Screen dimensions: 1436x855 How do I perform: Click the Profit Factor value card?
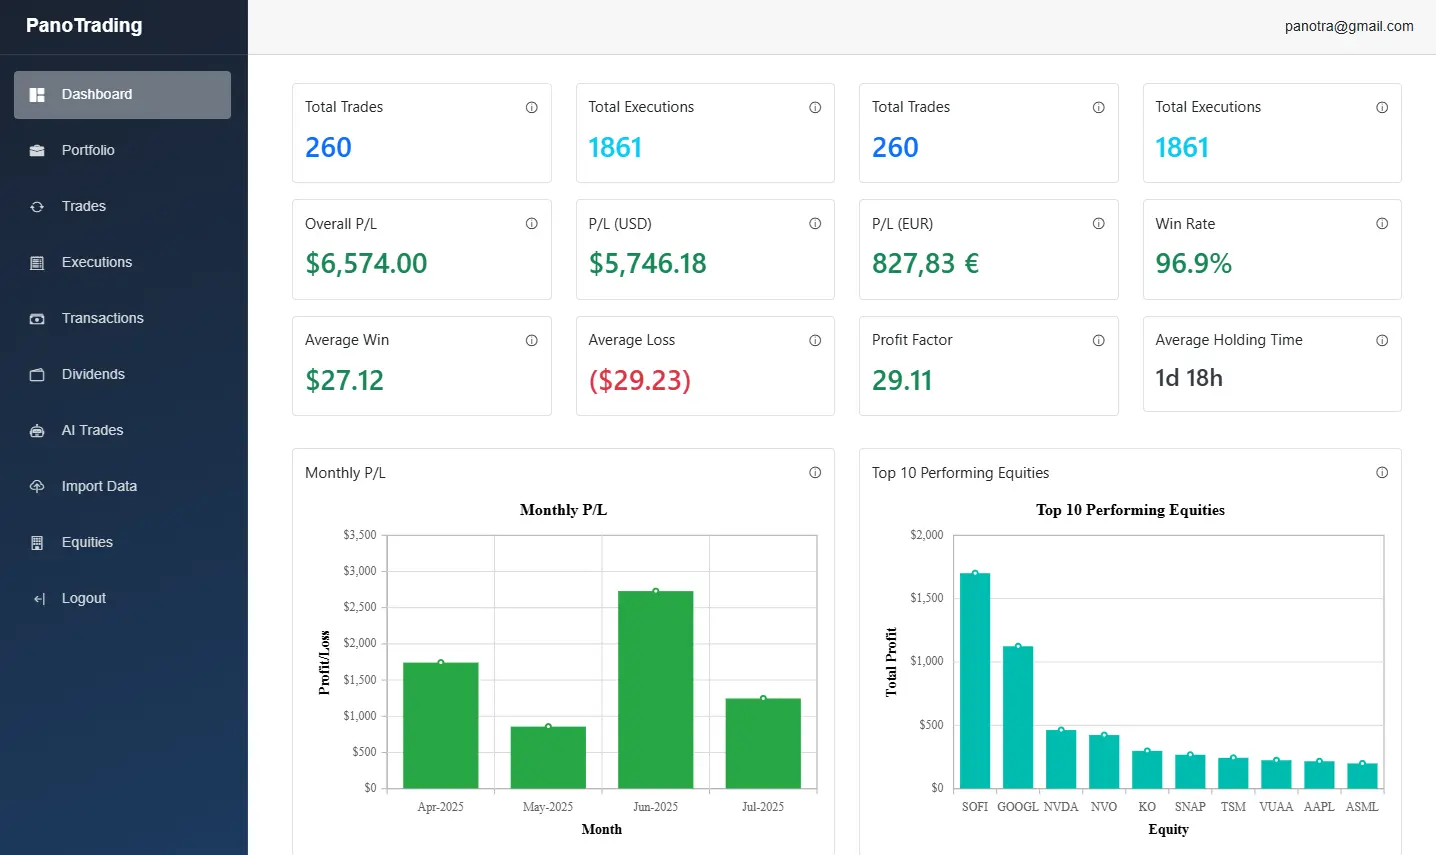point(988,366)
